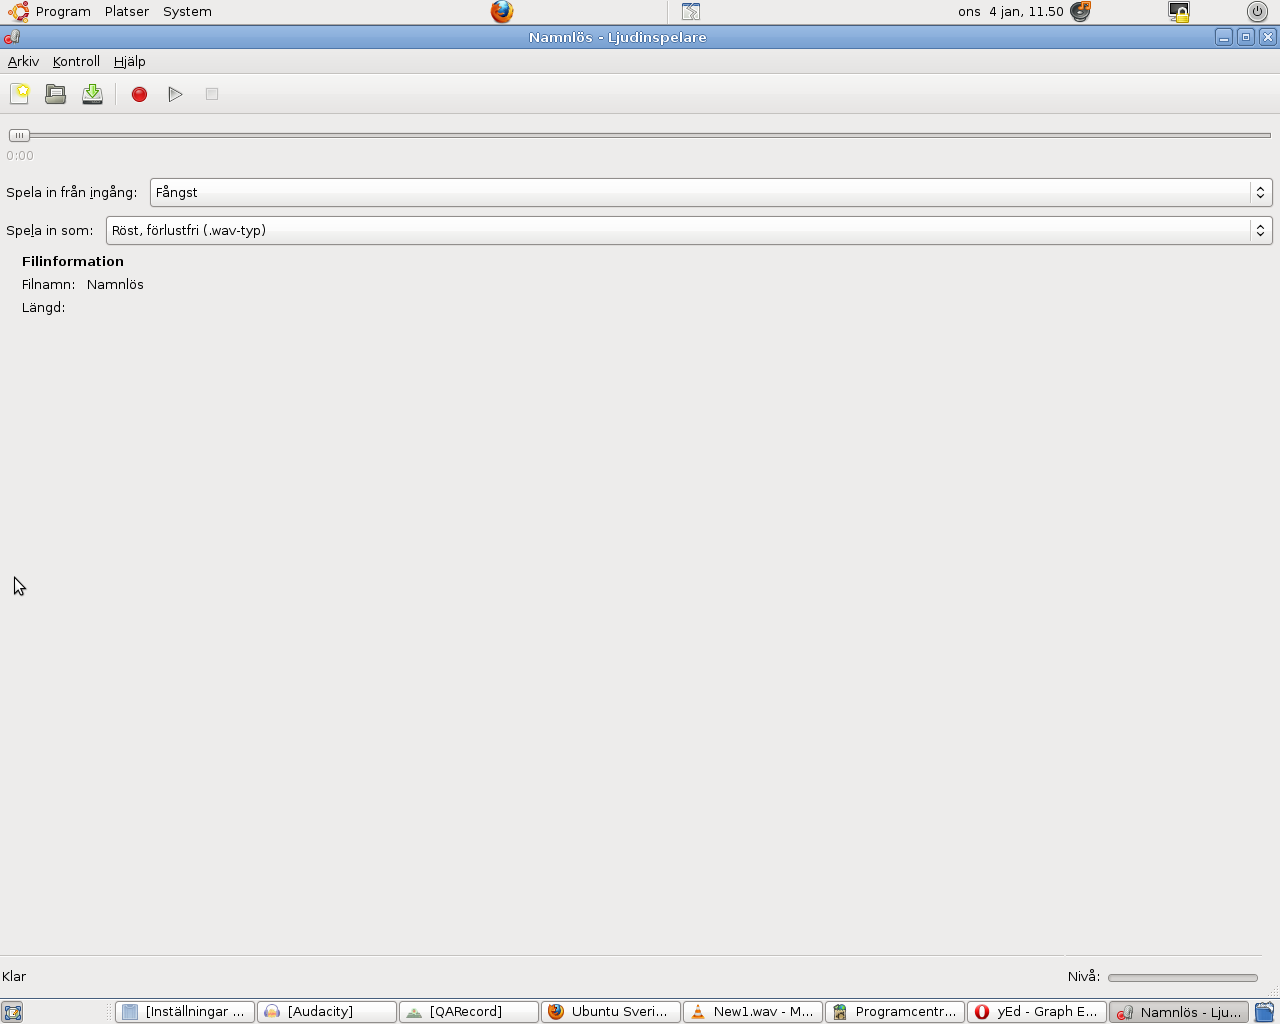The image size is (1280, 1024).
Task: Open the System menu in the top panel
Action: pyautogui.click(x=187, y=12)
